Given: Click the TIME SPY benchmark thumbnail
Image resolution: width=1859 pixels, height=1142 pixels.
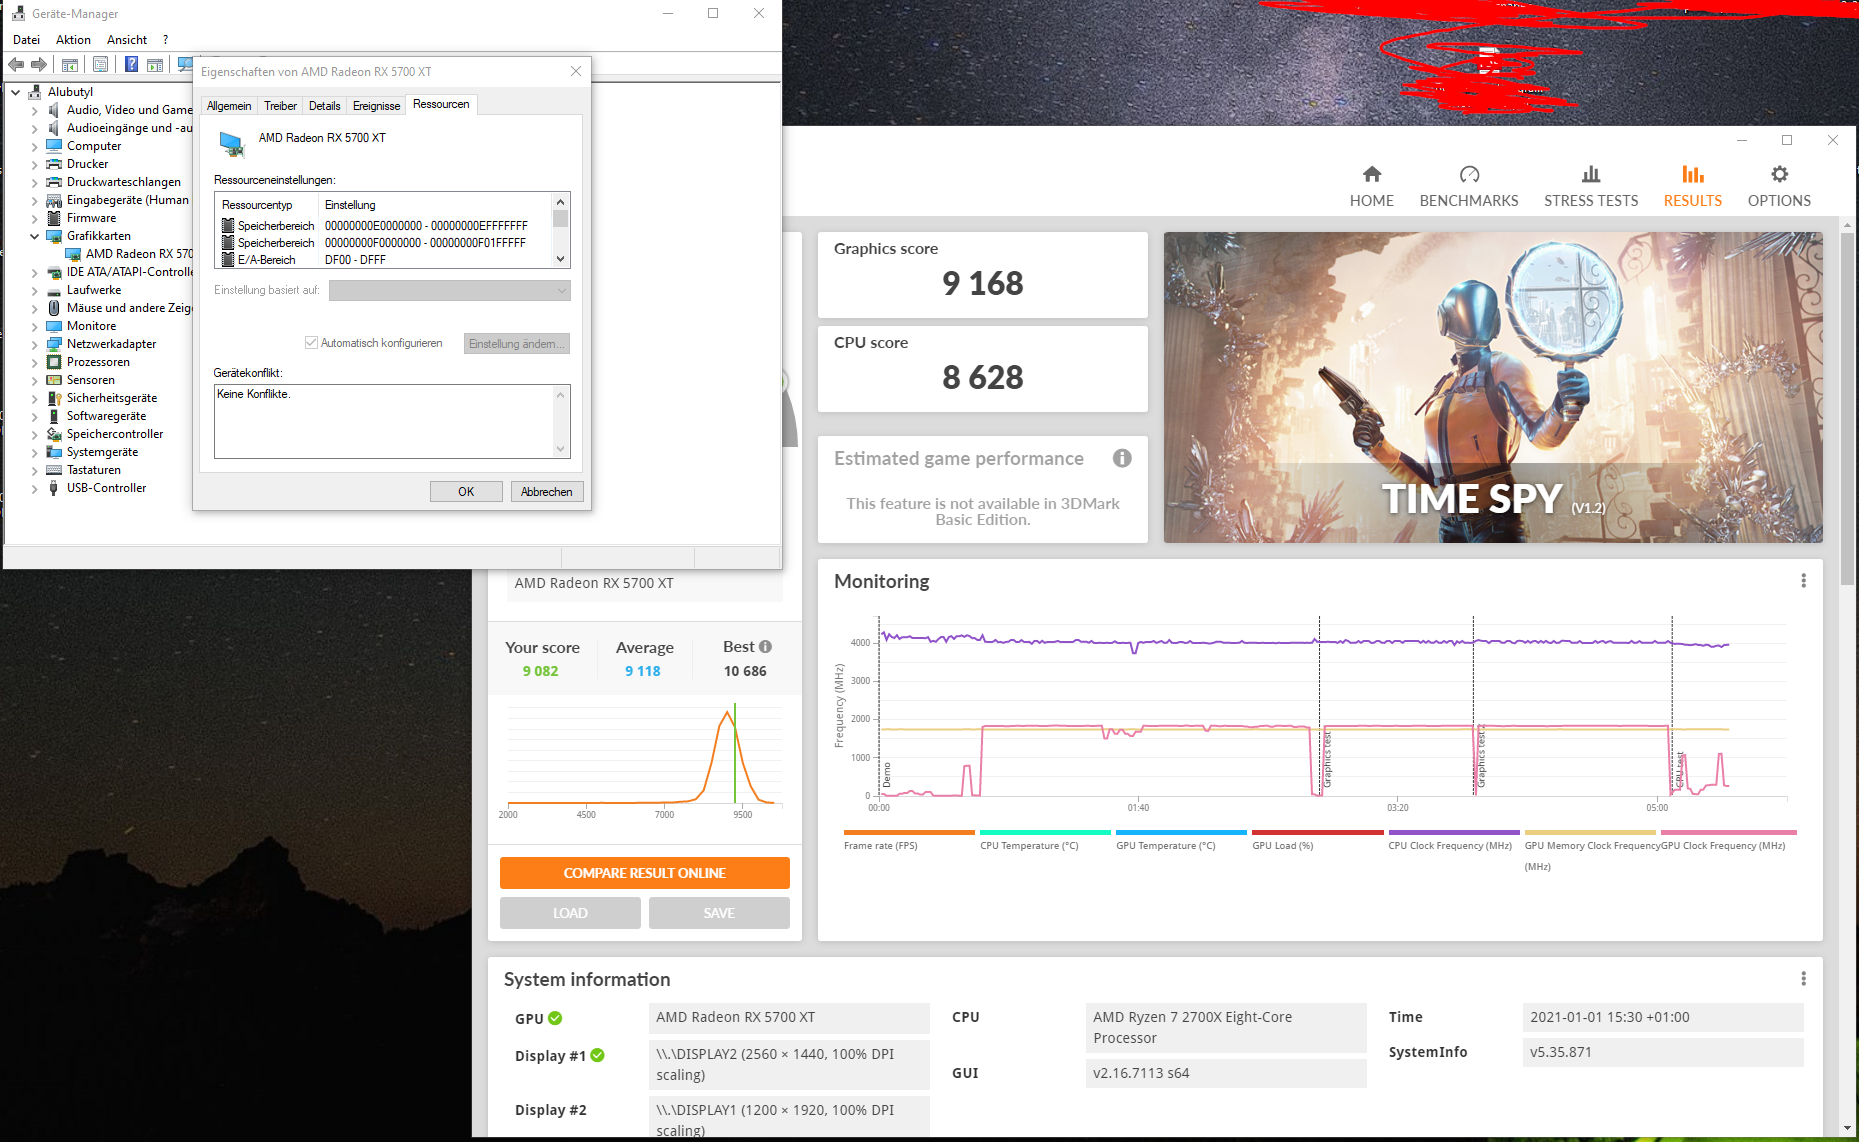Looking at the screenshot, I should pos(1493,388).
